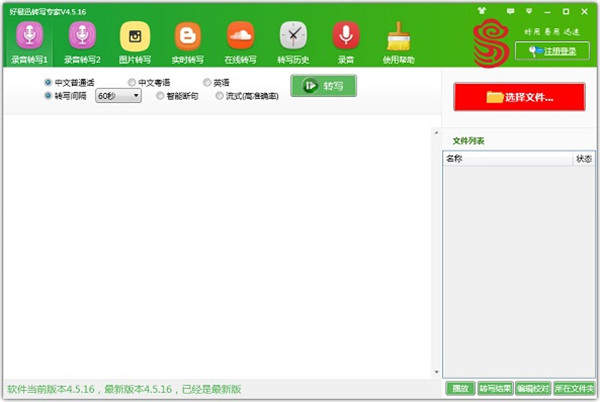The image size is (600, 402).
Task: Open the 注册登录 register login link
Action: [552, 51]
